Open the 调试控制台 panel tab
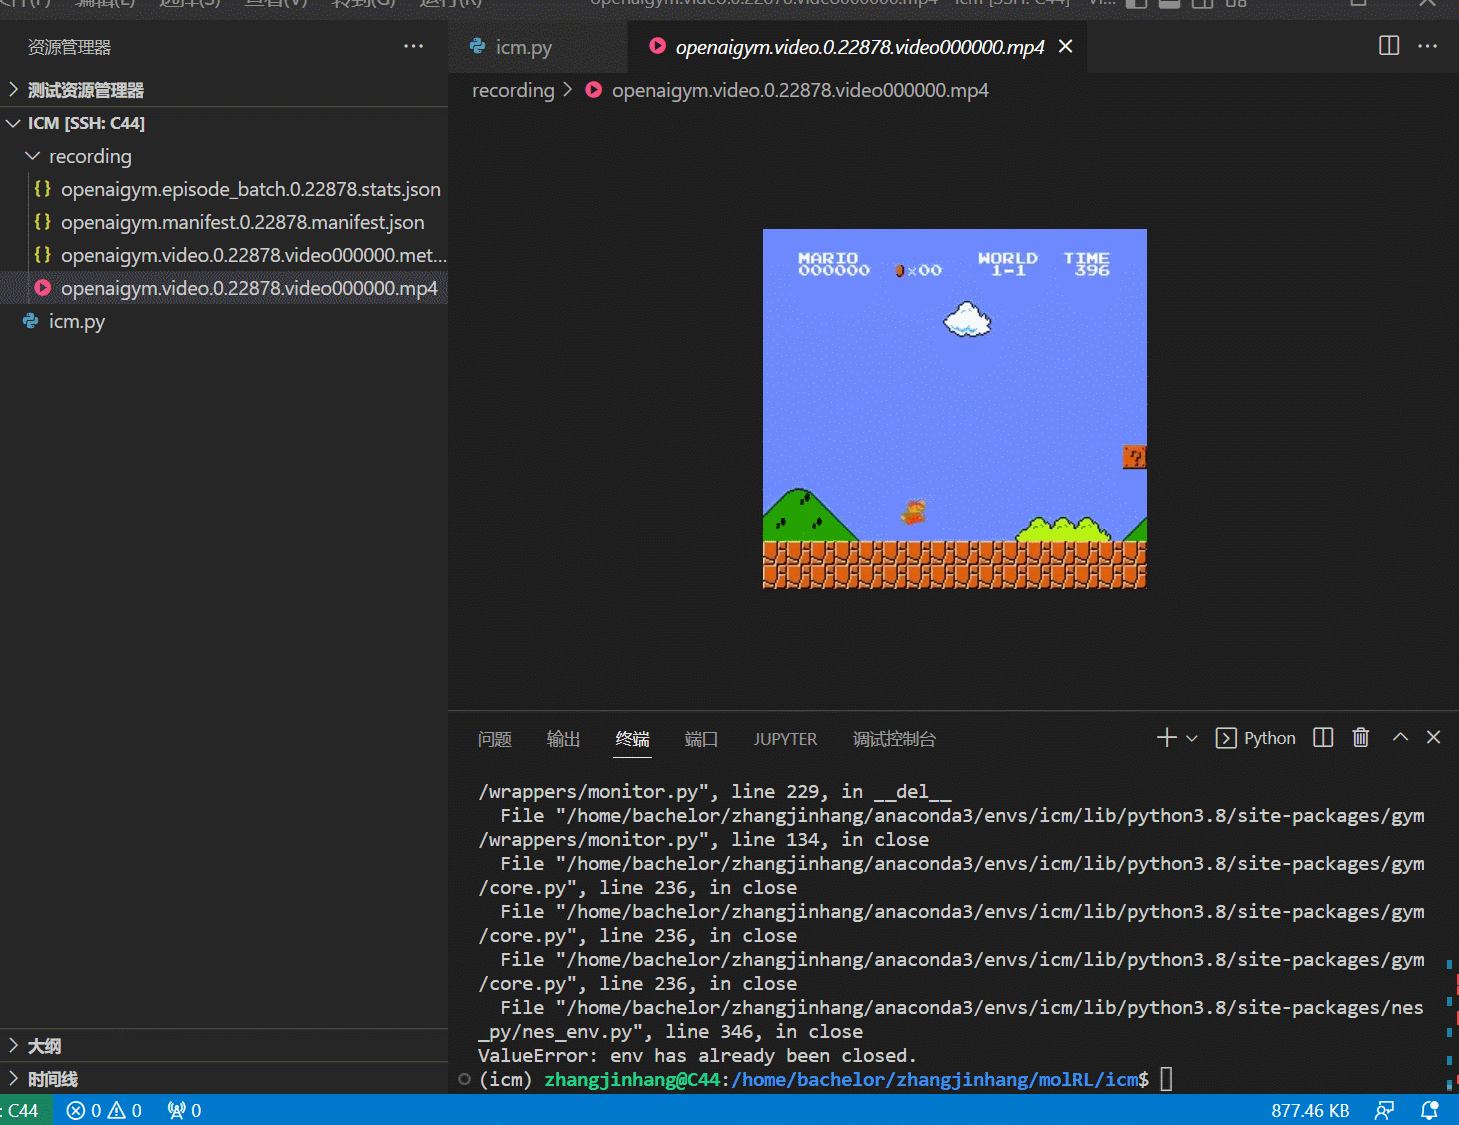The height and width of the screenshot is (1125, 1459). (894, 739)
